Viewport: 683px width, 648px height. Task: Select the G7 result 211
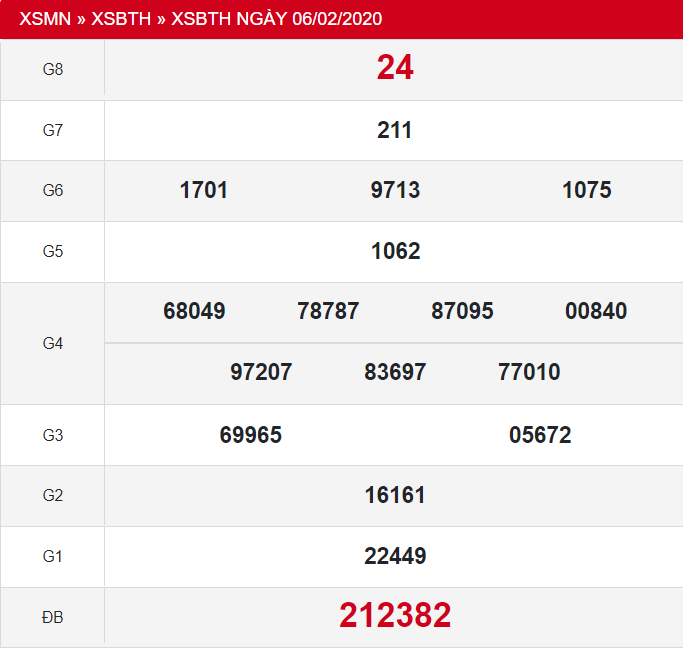[395, 130]
